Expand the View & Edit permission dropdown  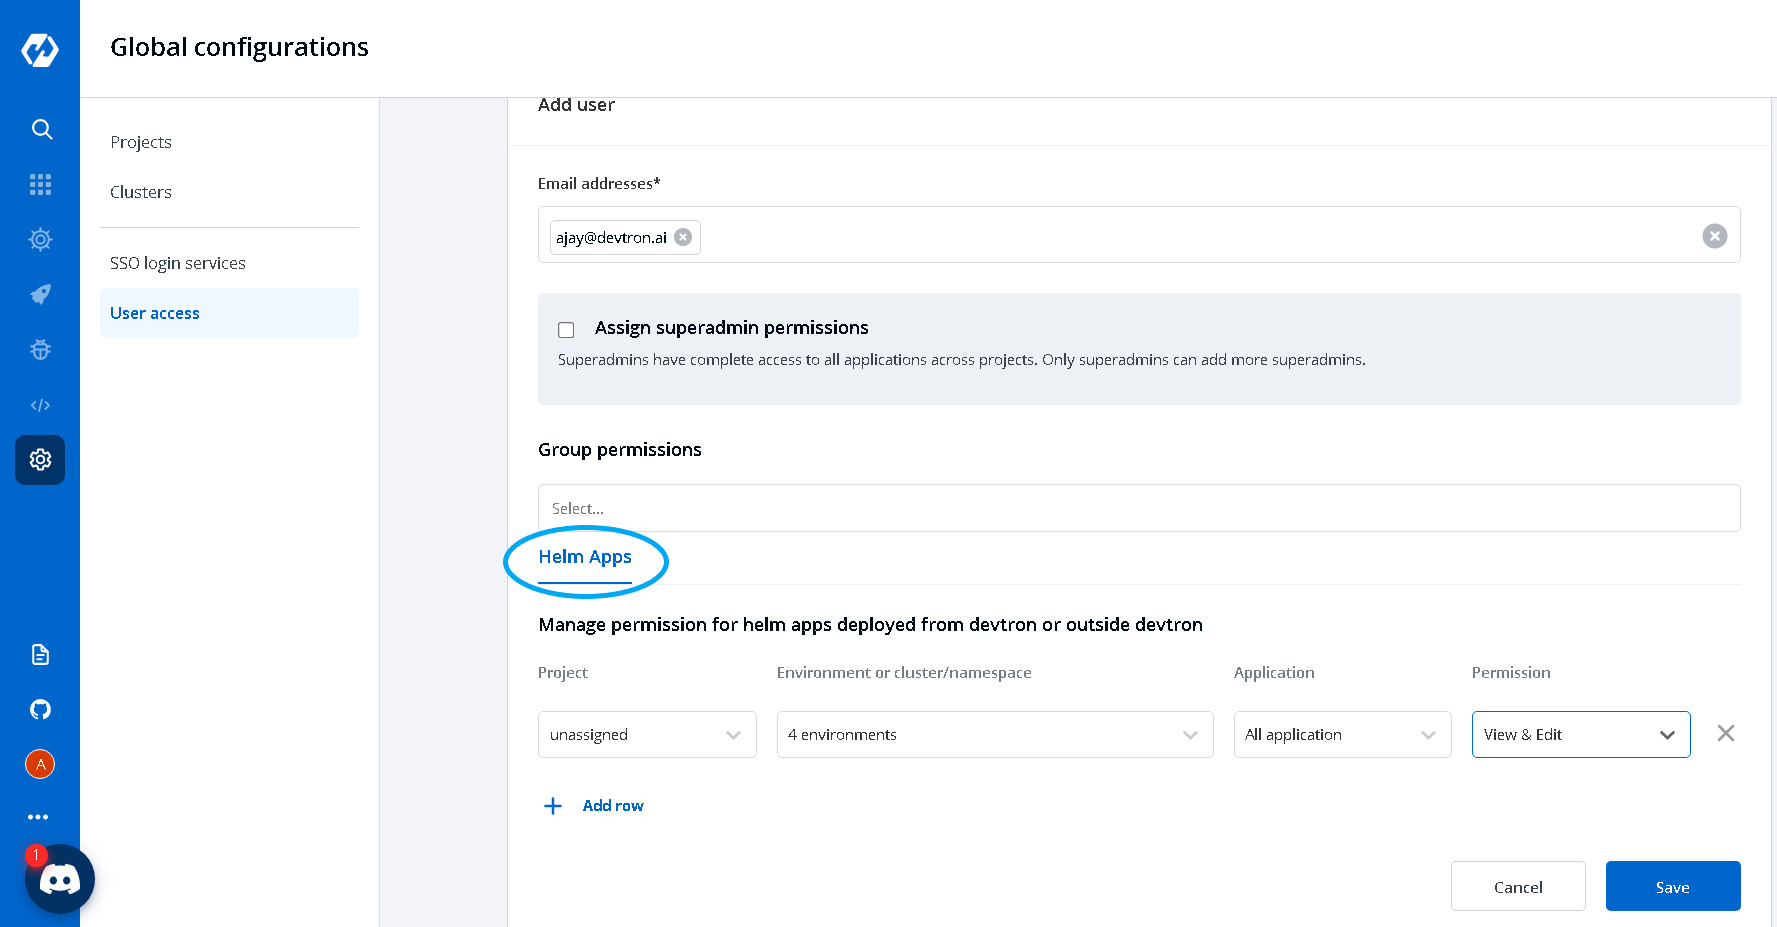click(1580, 734)
